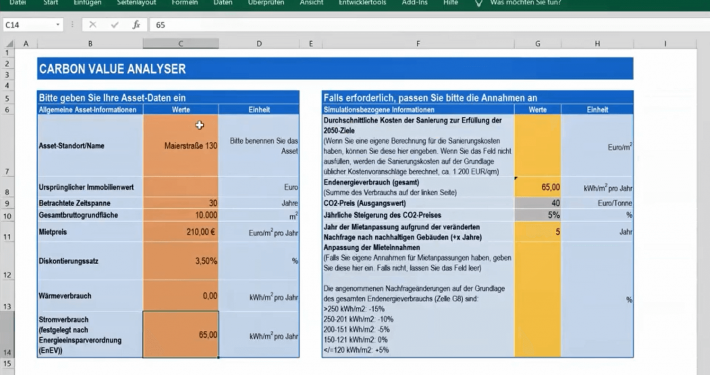Select column F header

pos(418,44)
